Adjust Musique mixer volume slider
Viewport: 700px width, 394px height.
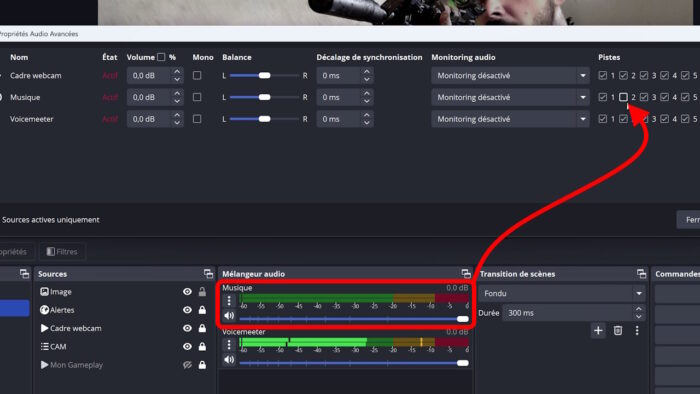pyautogui.click(x=354, y=319)
